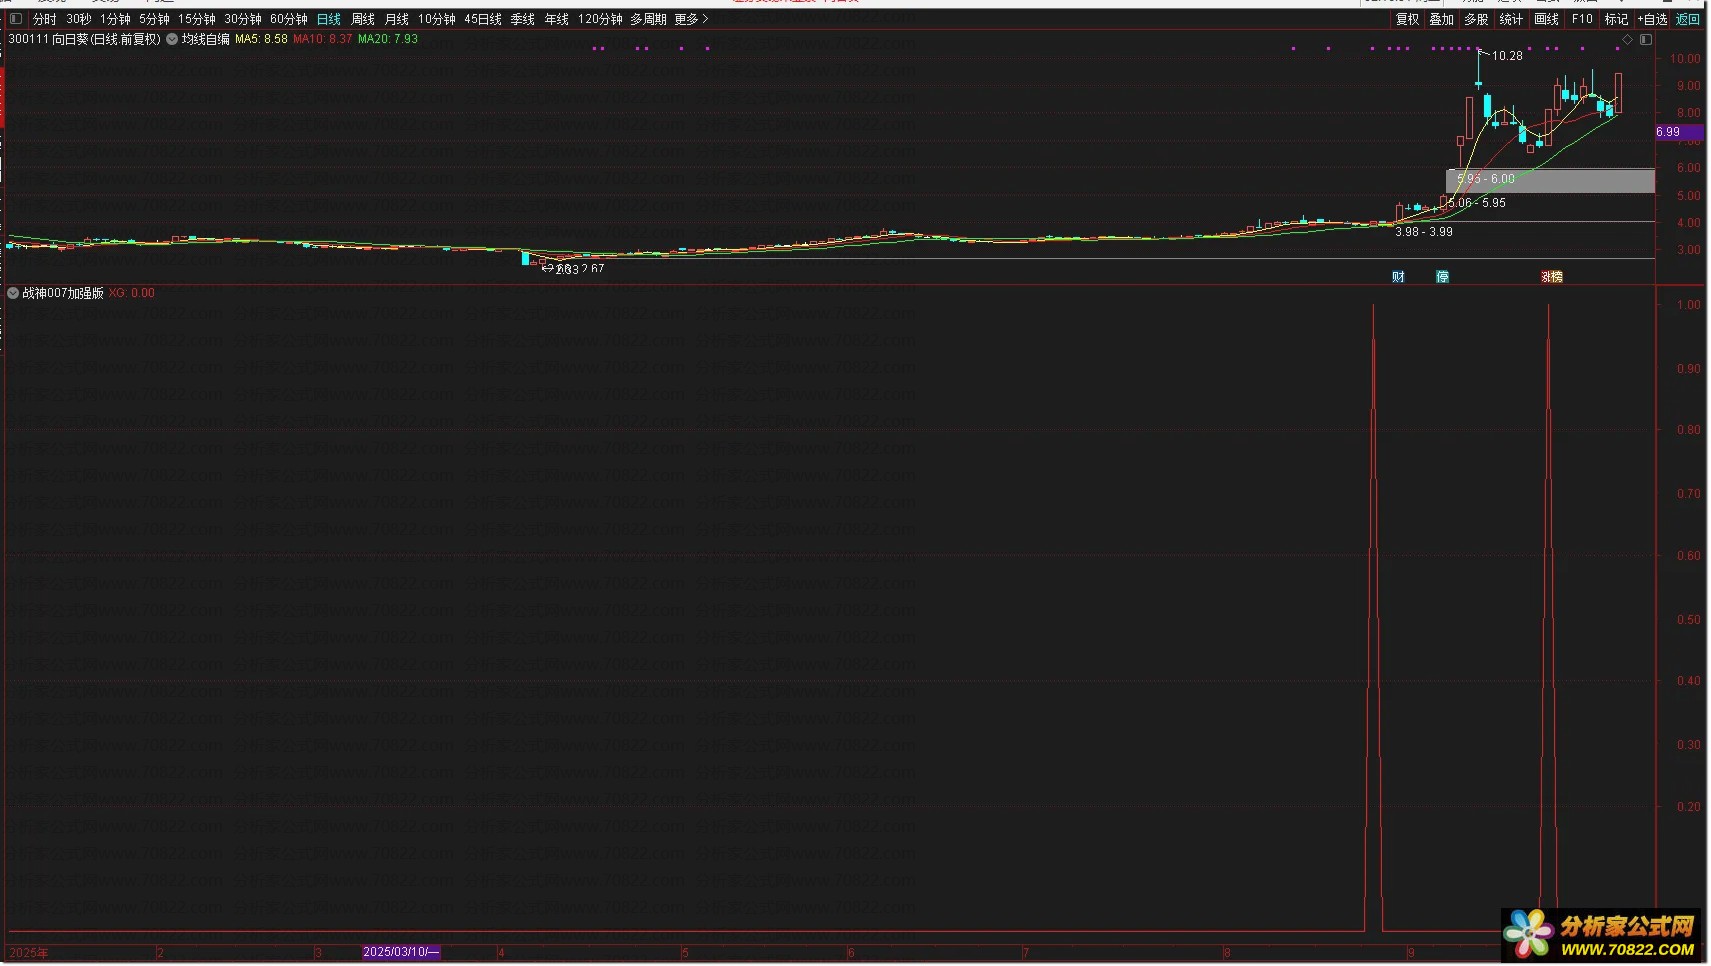Open the 标记 mark tool
The height and width of the screenshot is (966, 1711).
1616,19
